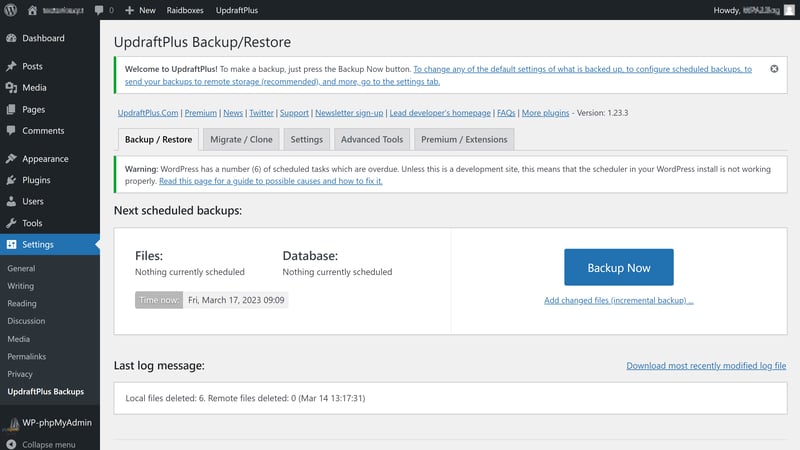Click the Plugins plug icon
Viewport: 800px width, 450px height.
[x=11, y=180]
